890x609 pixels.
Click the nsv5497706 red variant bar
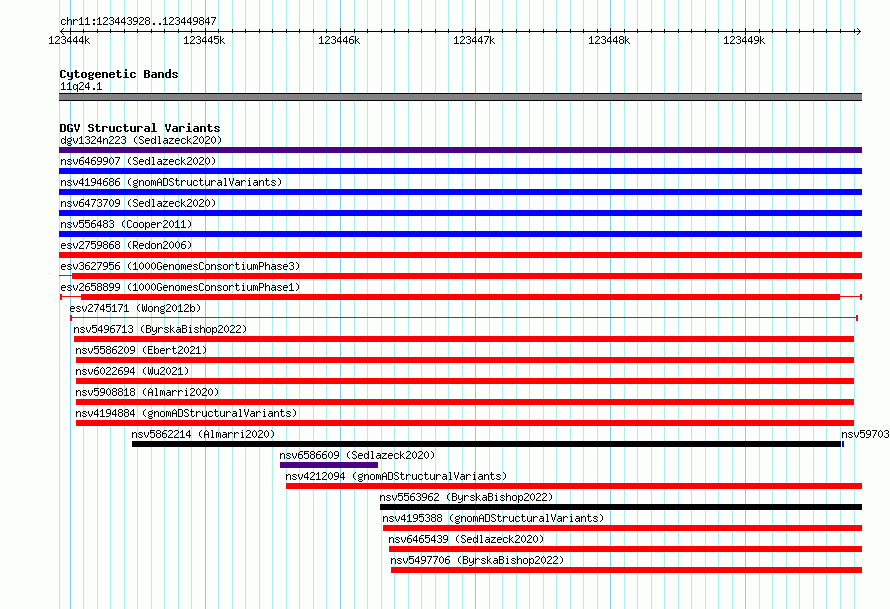[x=627, y=570]
